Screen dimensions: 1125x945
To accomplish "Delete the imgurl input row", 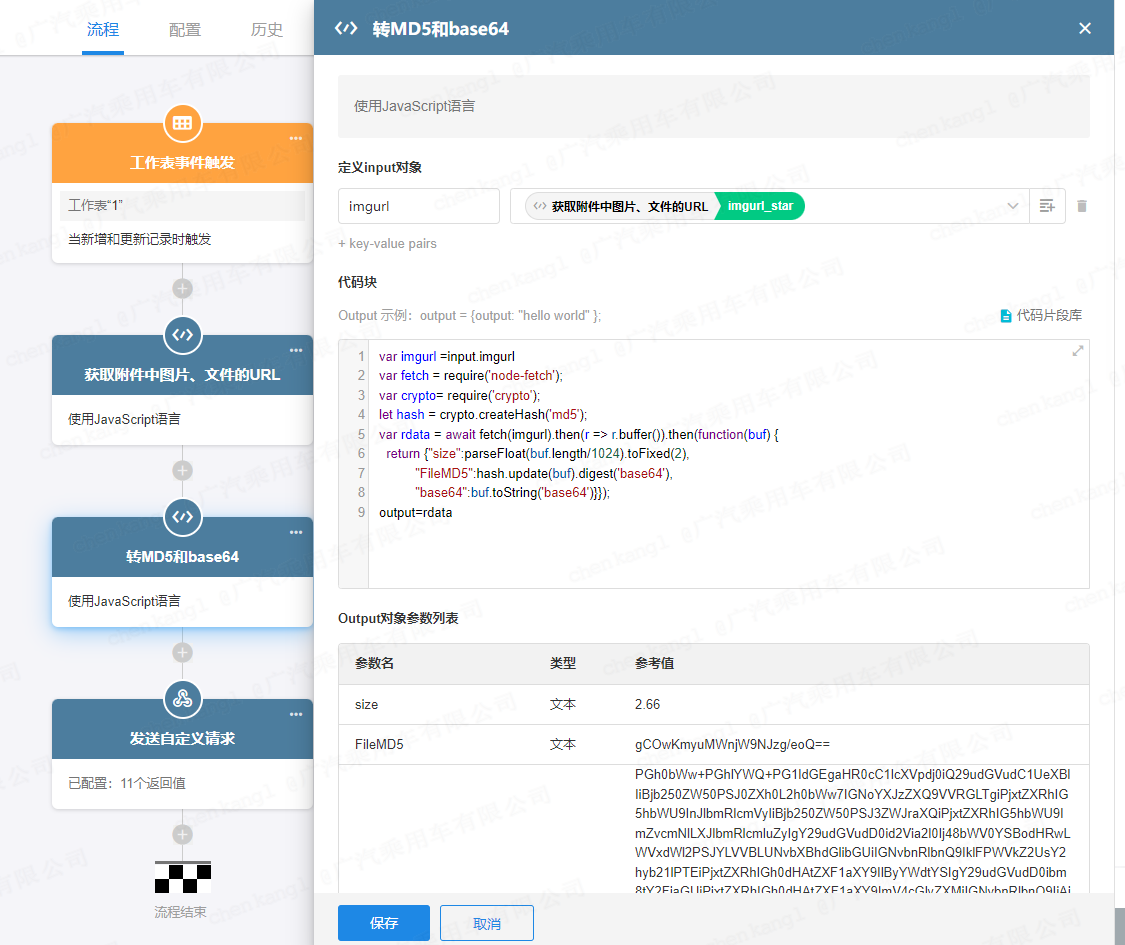I will 1081,206.
